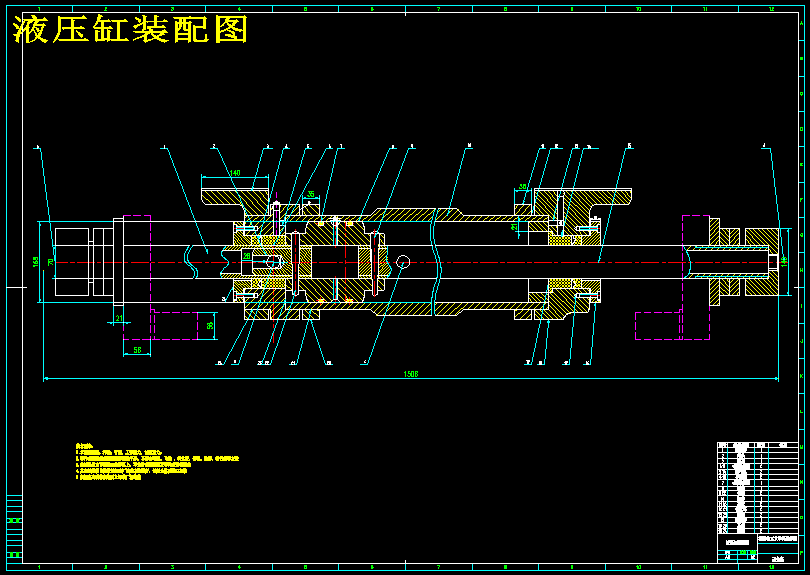Click the small circle on the centerline

click(x=403, y=262)
